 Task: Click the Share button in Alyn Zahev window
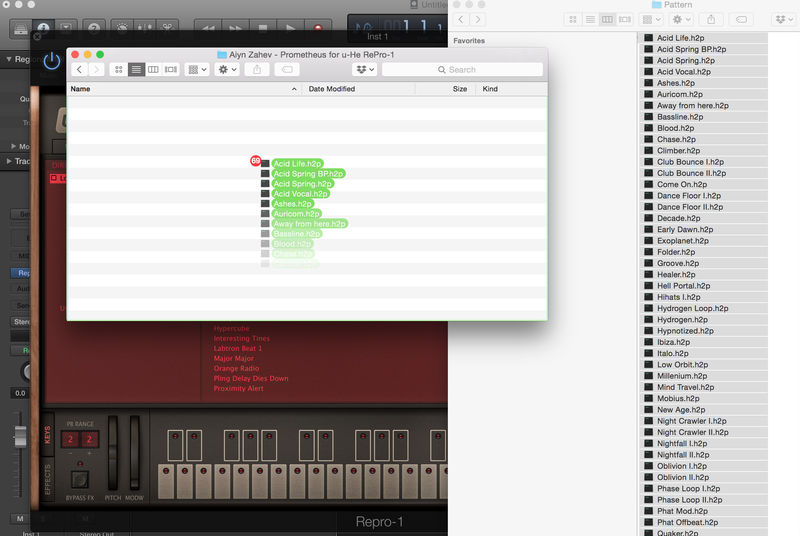(x=257, y=69)
